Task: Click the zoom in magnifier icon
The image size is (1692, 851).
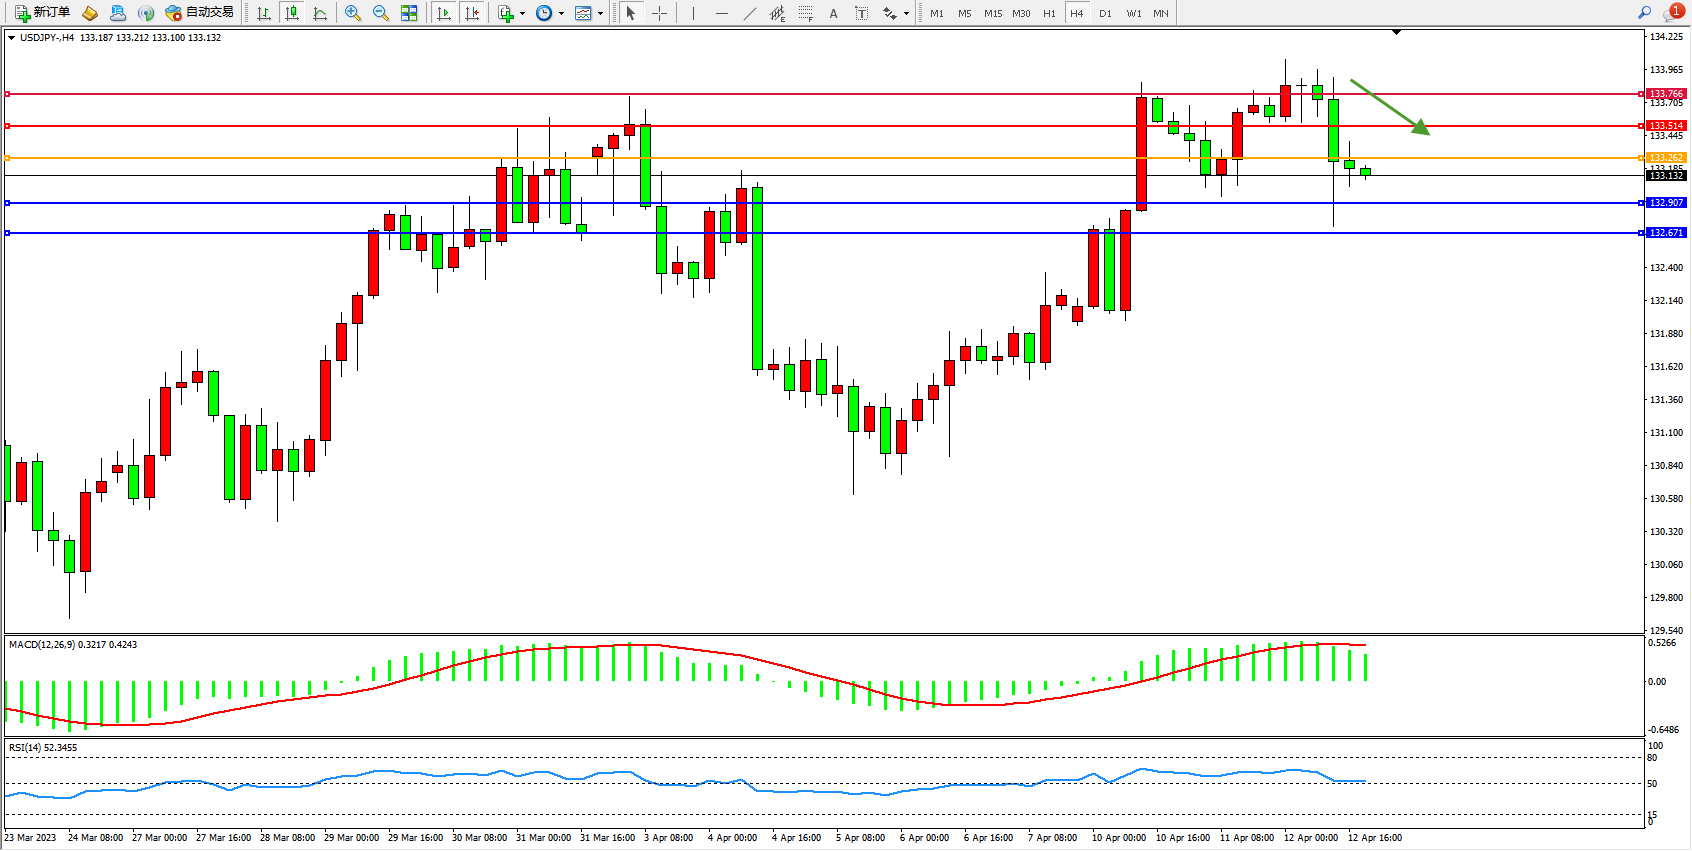Action: 352,13
